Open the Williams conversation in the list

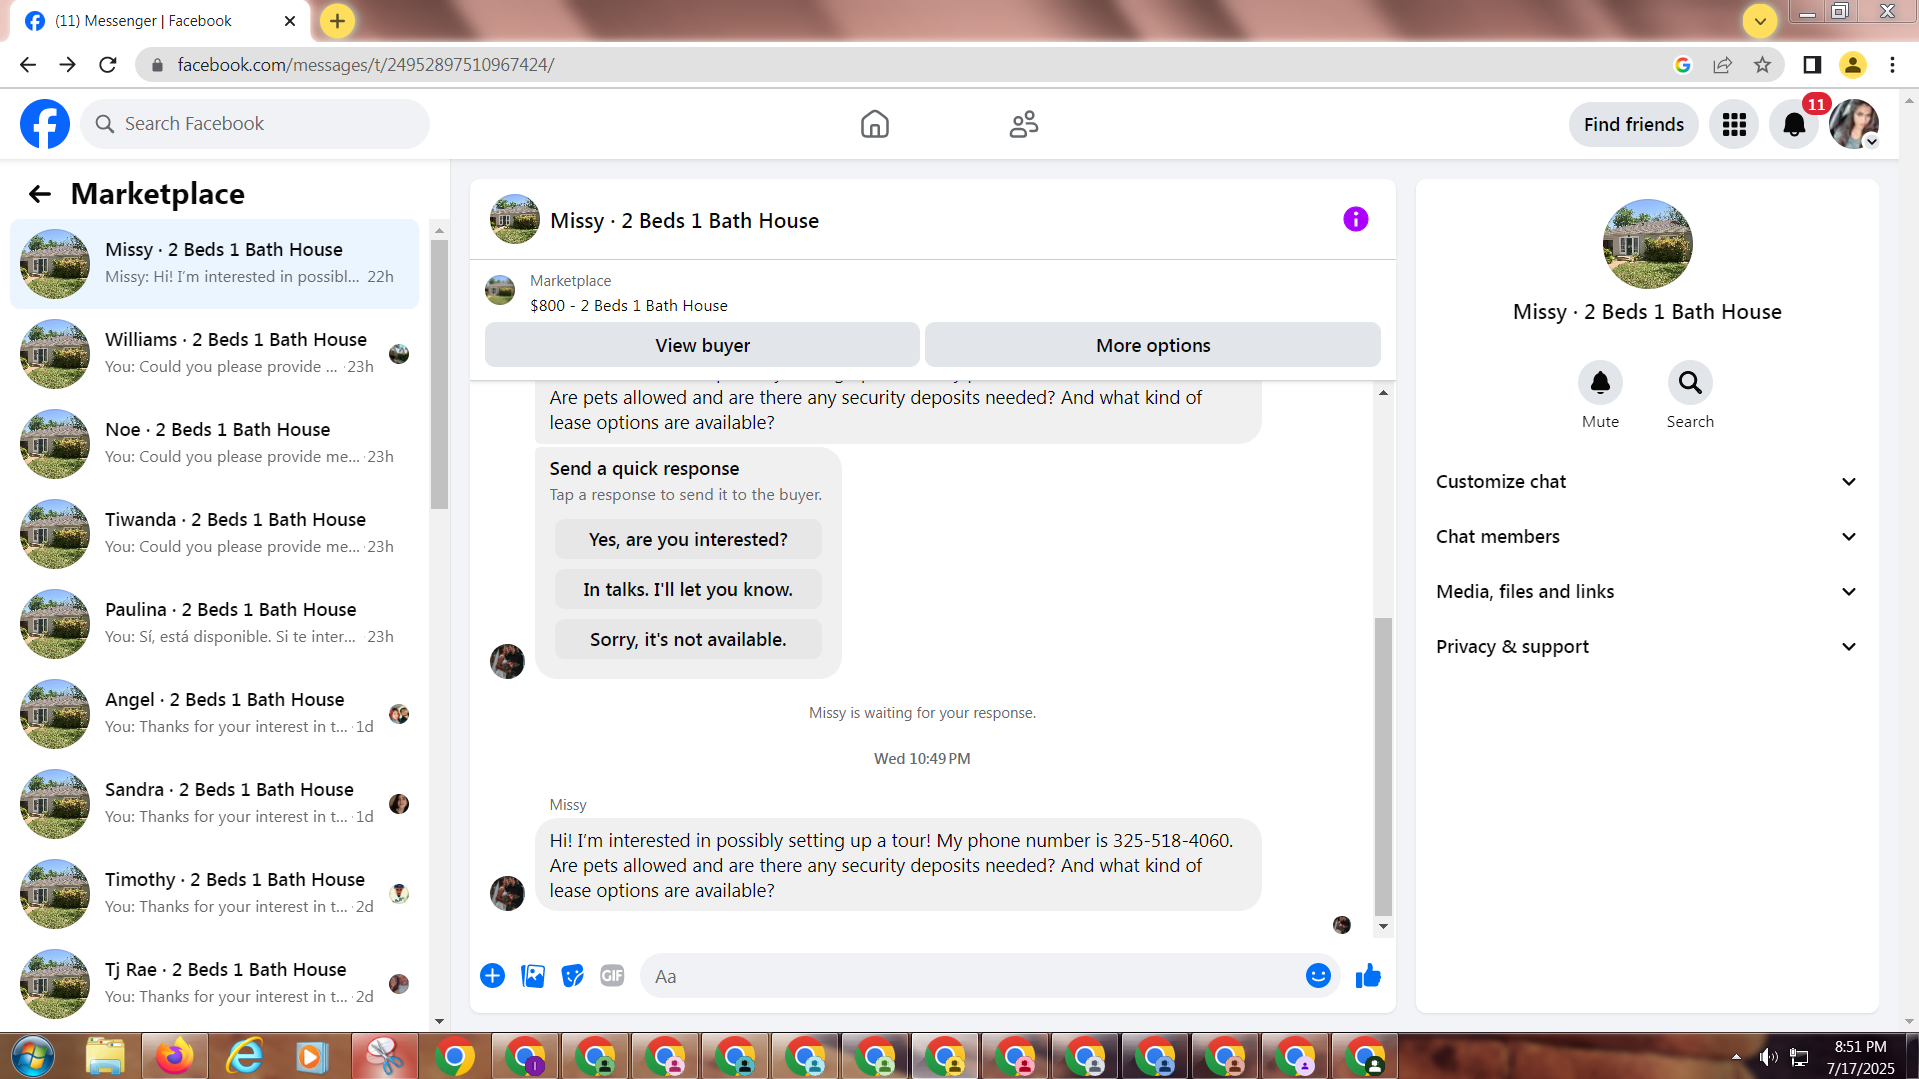tap(215, 354)
